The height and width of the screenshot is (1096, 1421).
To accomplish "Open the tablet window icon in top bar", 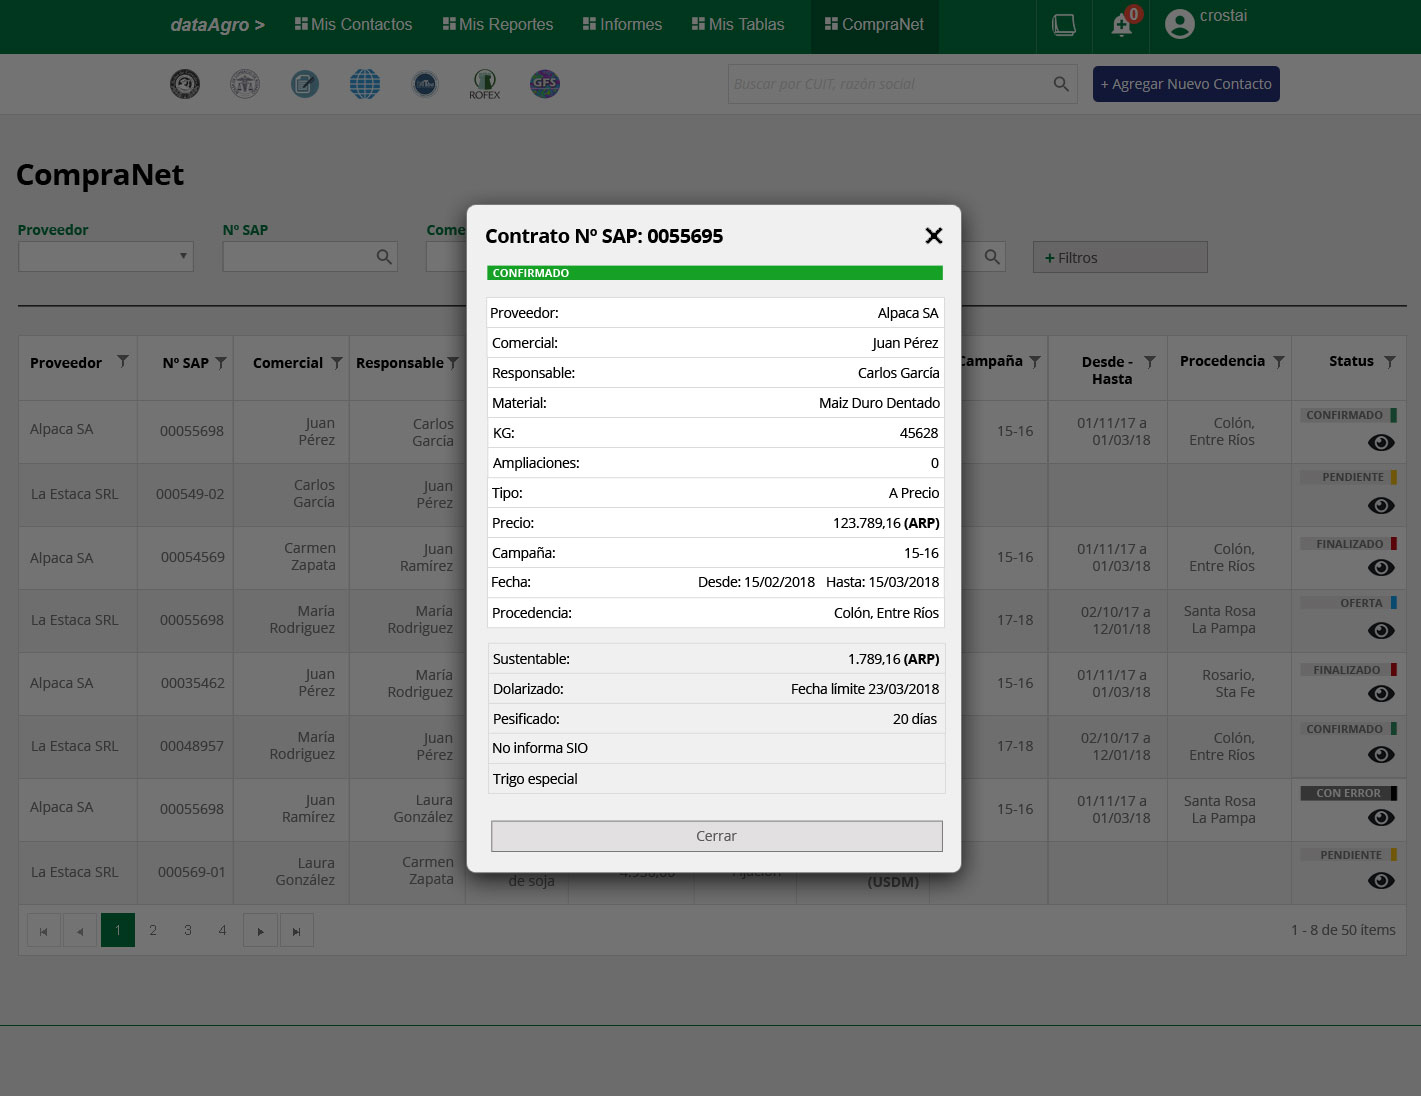I will pyautogui.click(x=1064, y=25).
